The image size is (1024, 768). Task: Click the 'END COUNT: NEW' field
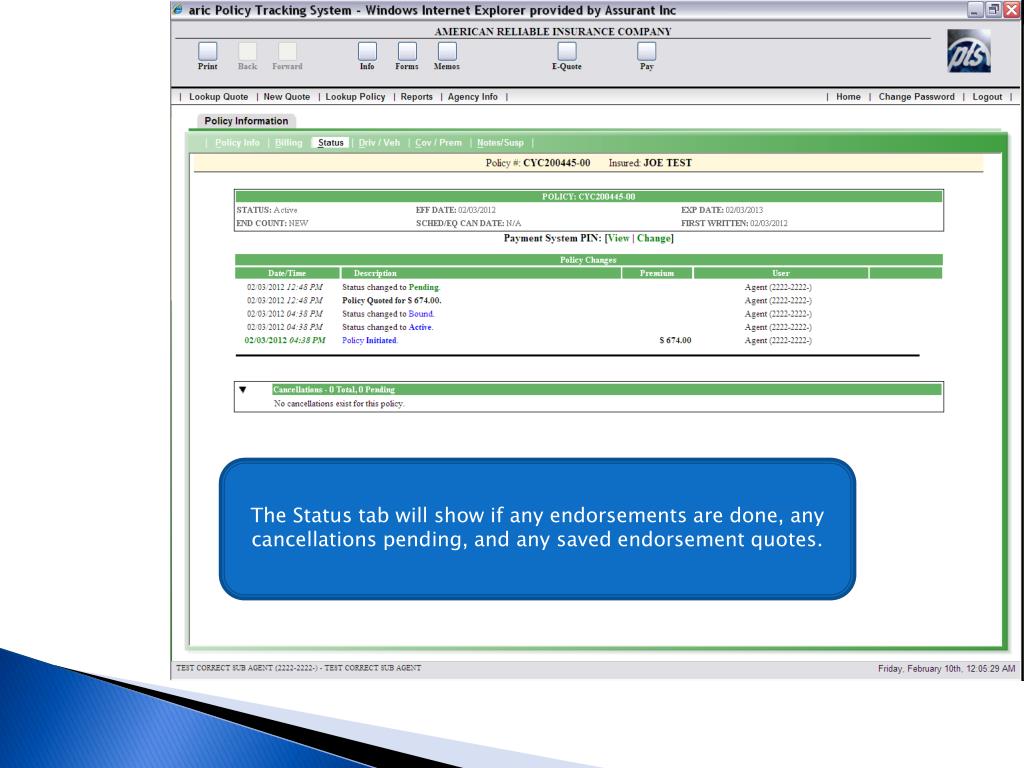(272, 223)
